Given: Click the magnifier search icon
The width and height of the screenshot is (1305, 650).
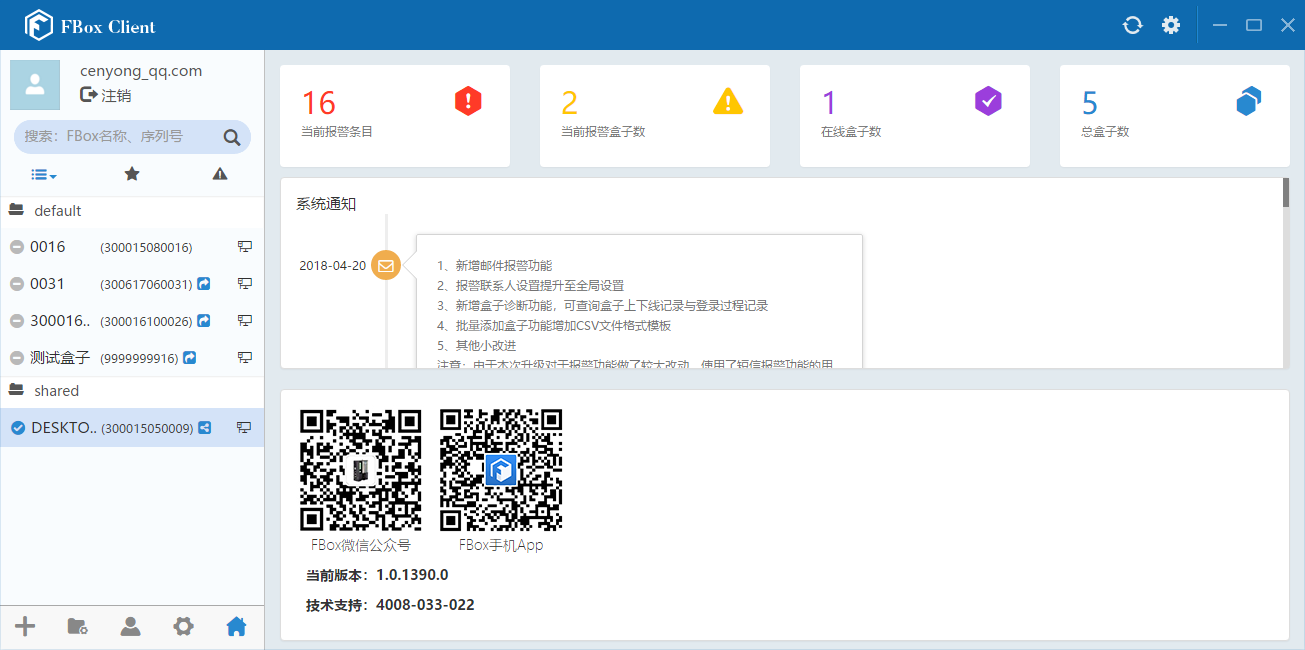Looking at the screenshot, I should point(232,138).
